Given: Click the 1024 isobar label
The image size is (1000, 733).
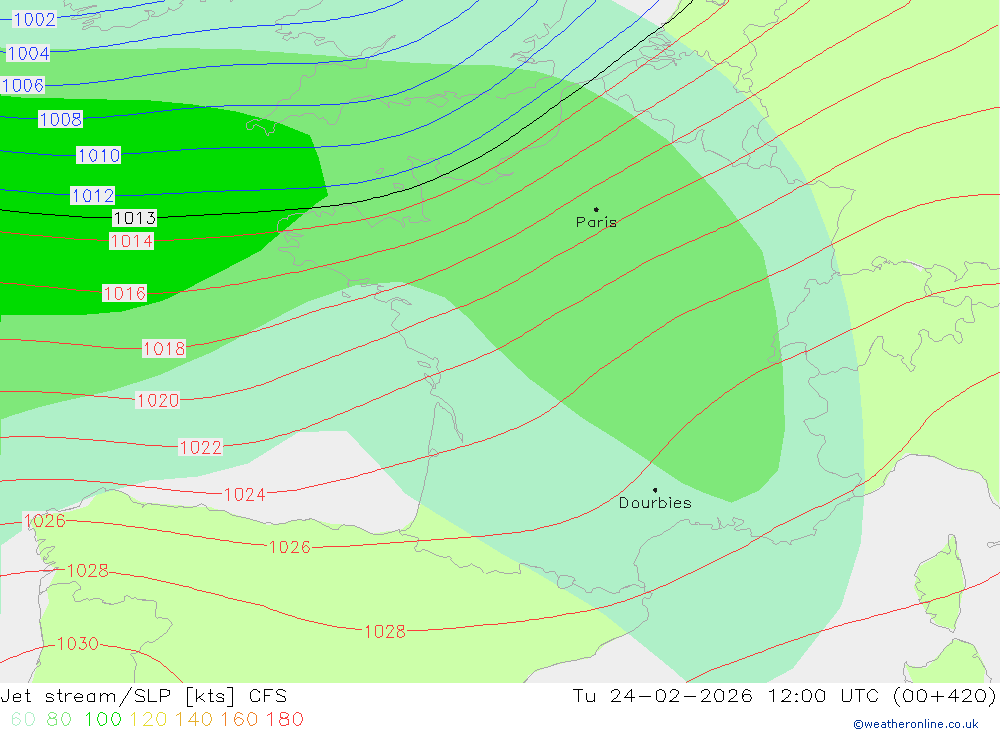Looking at the screenshot, I should [x=245, y=494].
